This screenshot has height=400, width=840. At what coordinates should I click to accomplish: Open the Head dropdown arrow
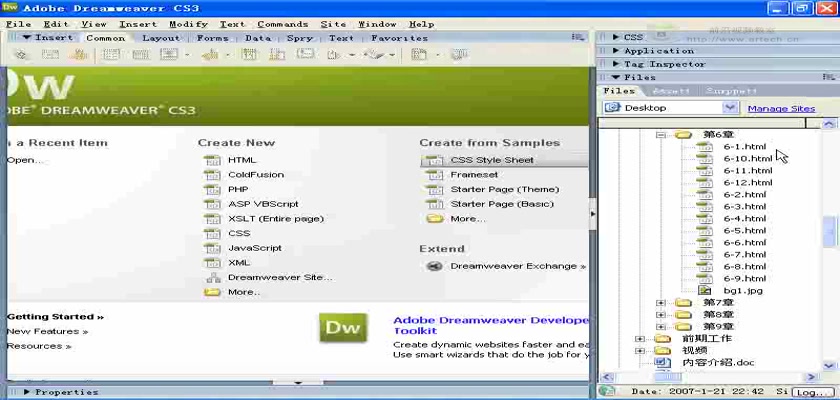click(x=351, y=55)
